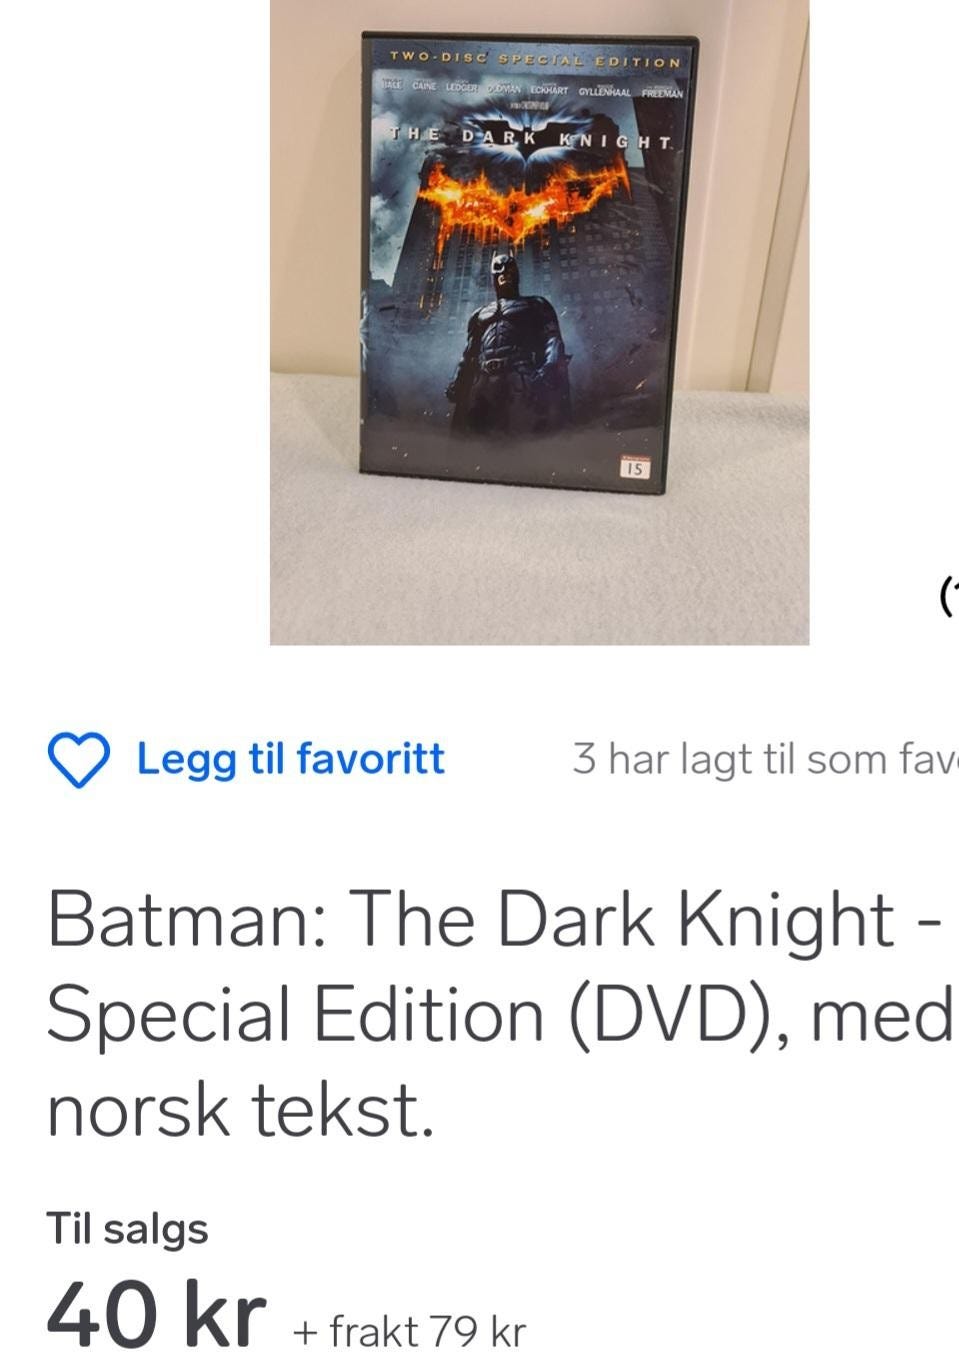
Task: Select the listing title 'Batman: The Dark Knight'
Action: pos(471,920)
